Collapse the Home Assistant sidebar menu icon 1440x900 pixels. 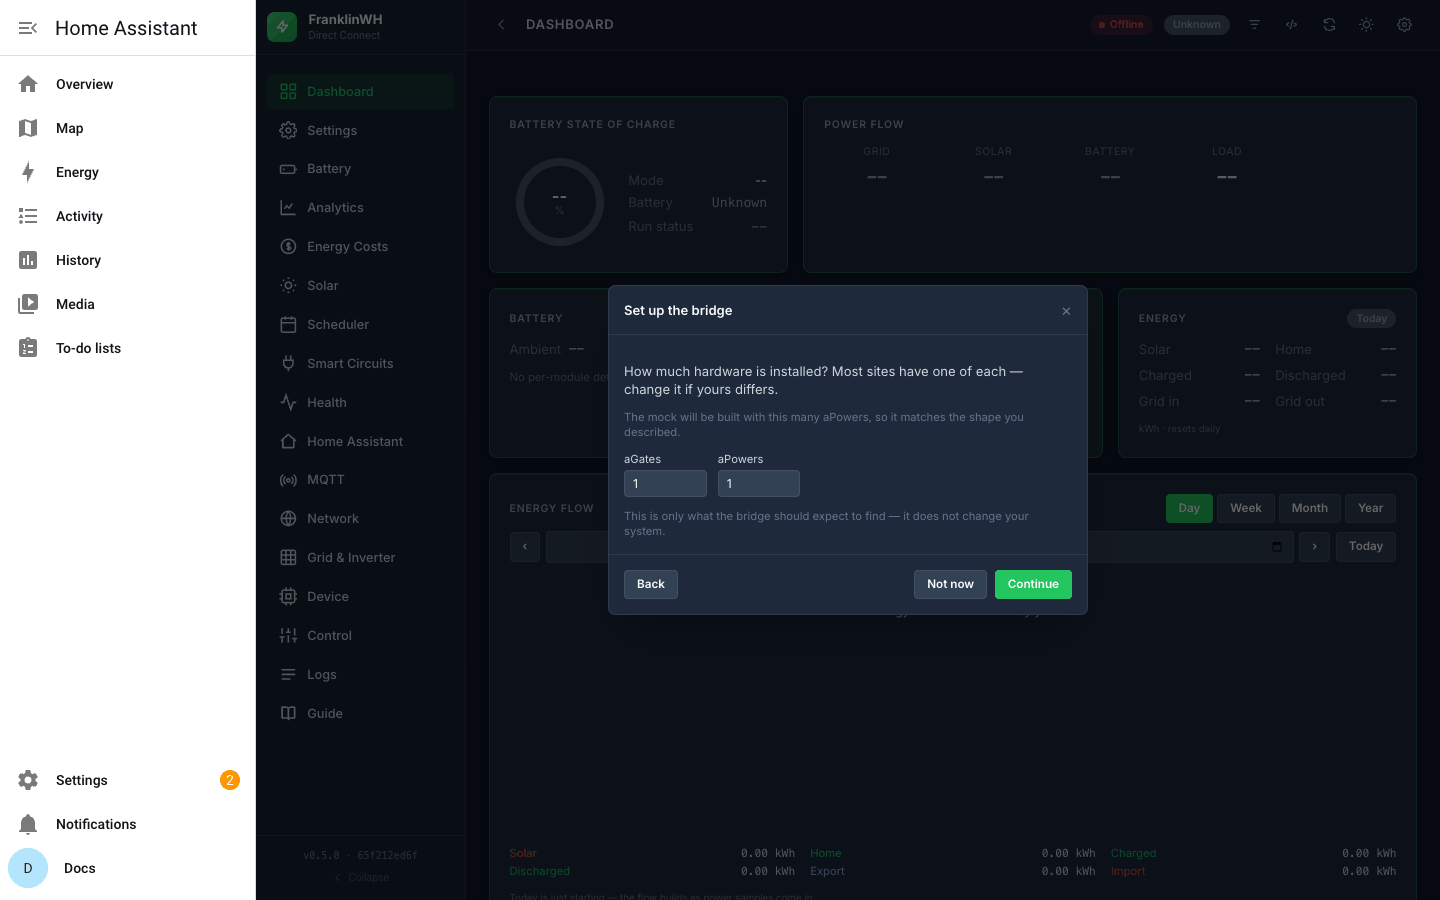[28, 28]
